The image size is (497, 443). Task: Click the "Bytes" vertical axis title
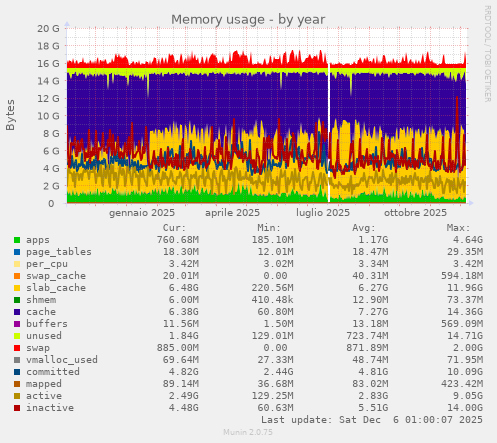point(10,115)
